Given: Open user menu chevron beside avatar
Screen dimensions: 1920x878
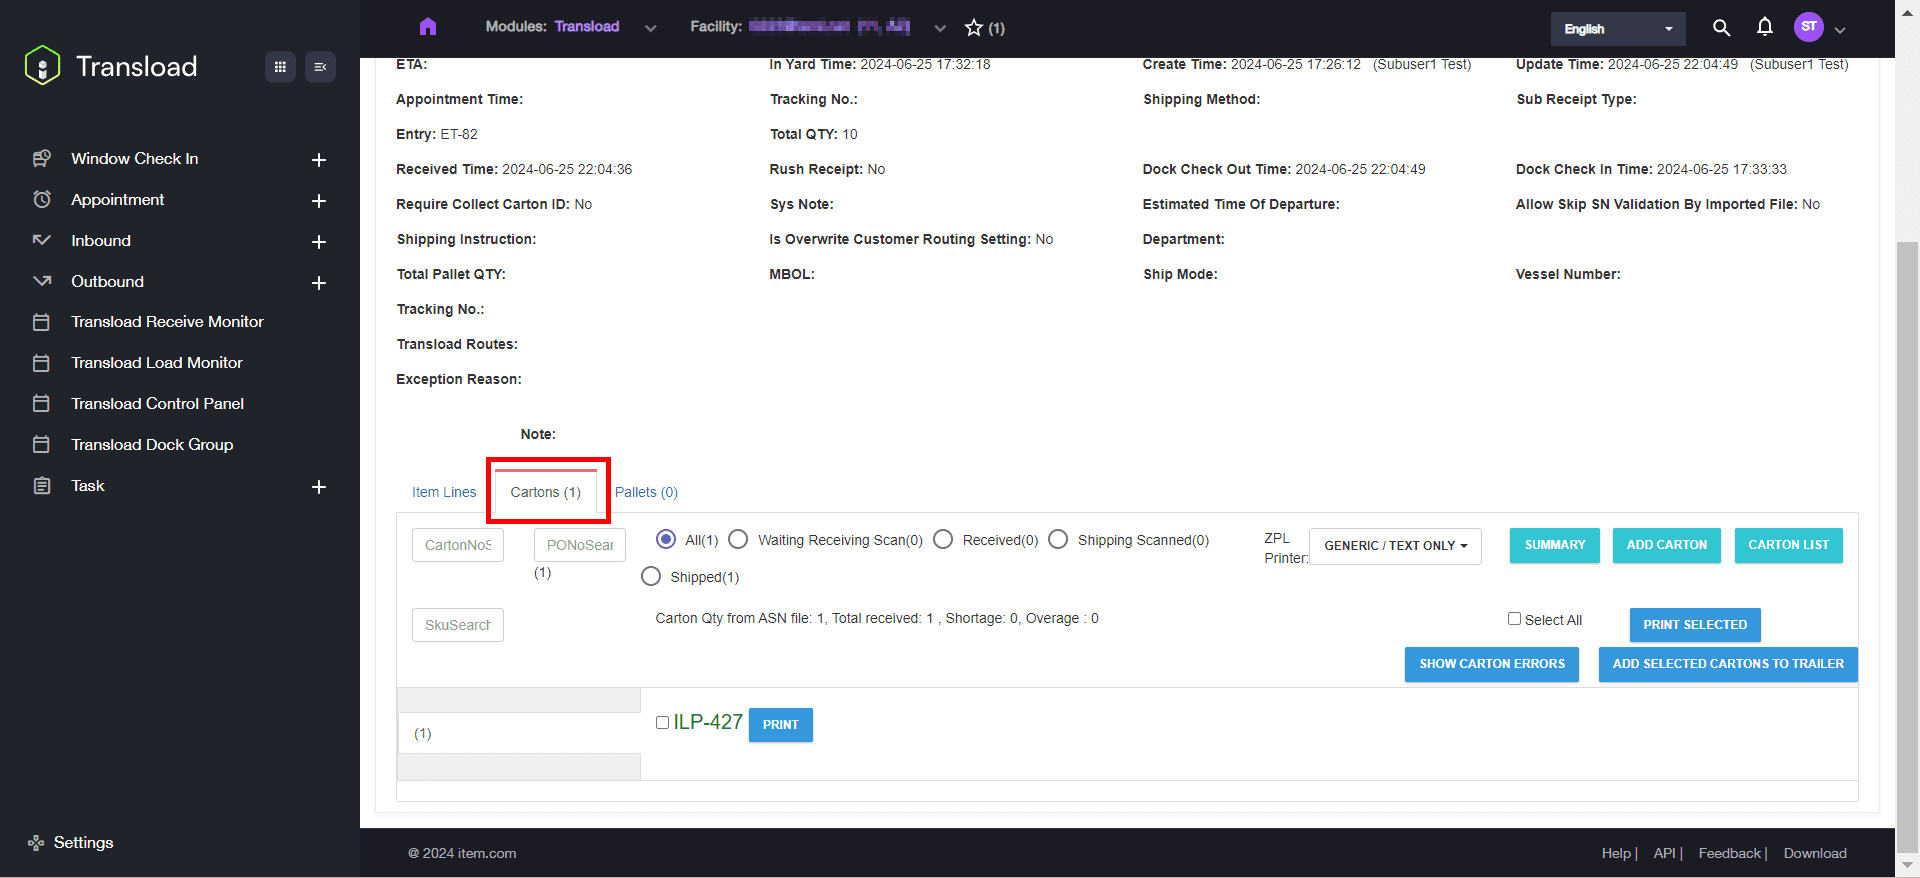Looking at the screenshot, I should (x=1840, y=30).
